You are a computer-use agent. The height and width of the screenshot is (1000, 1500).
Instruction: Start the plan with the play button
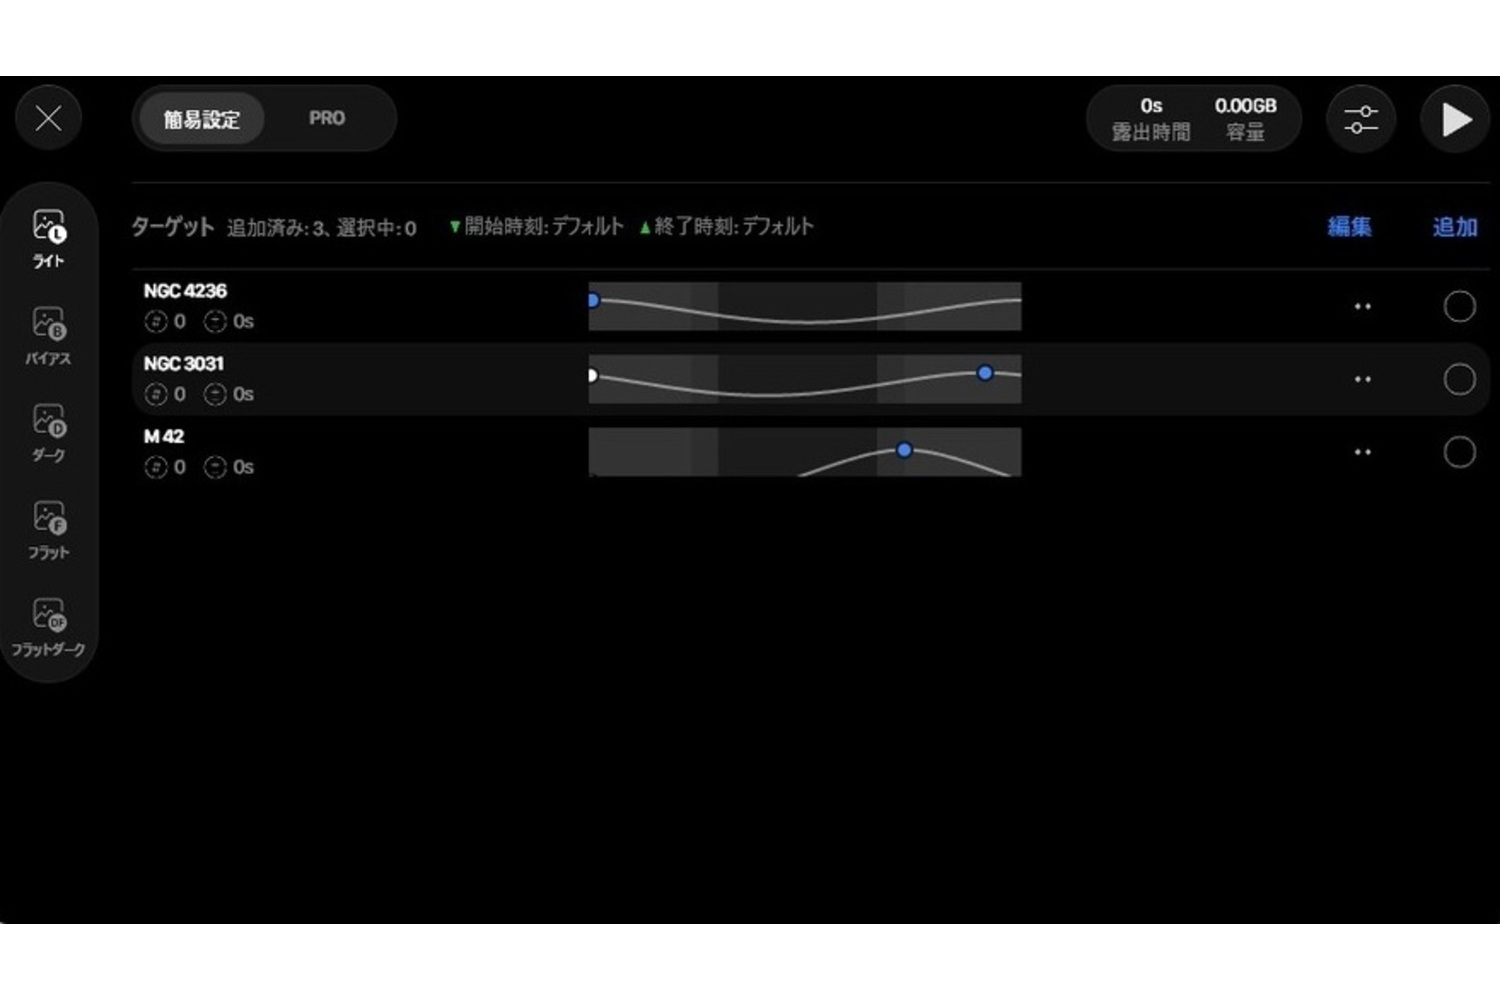pyautogui.click(x=1455, y=119)
